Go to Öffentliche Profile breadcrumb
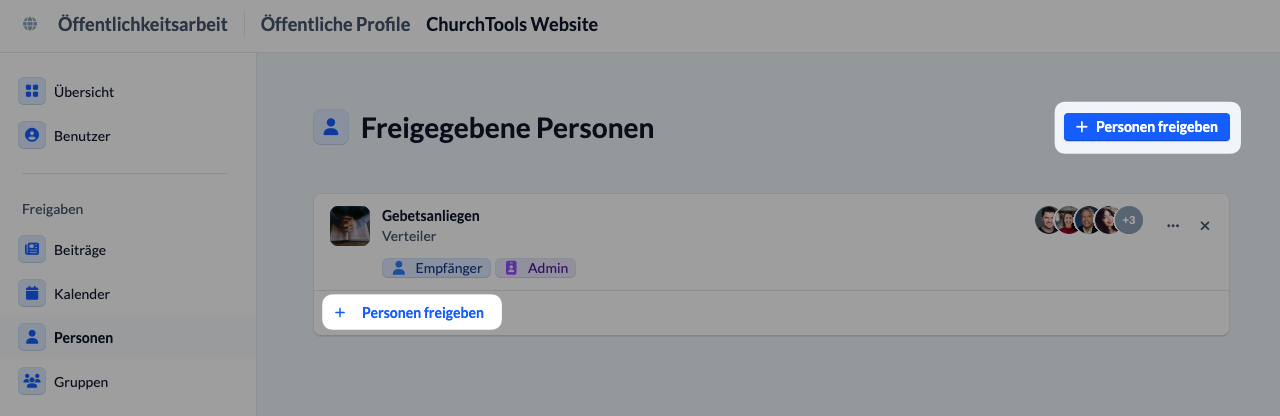Screen dimensions: 1280x416 (335, 24)
